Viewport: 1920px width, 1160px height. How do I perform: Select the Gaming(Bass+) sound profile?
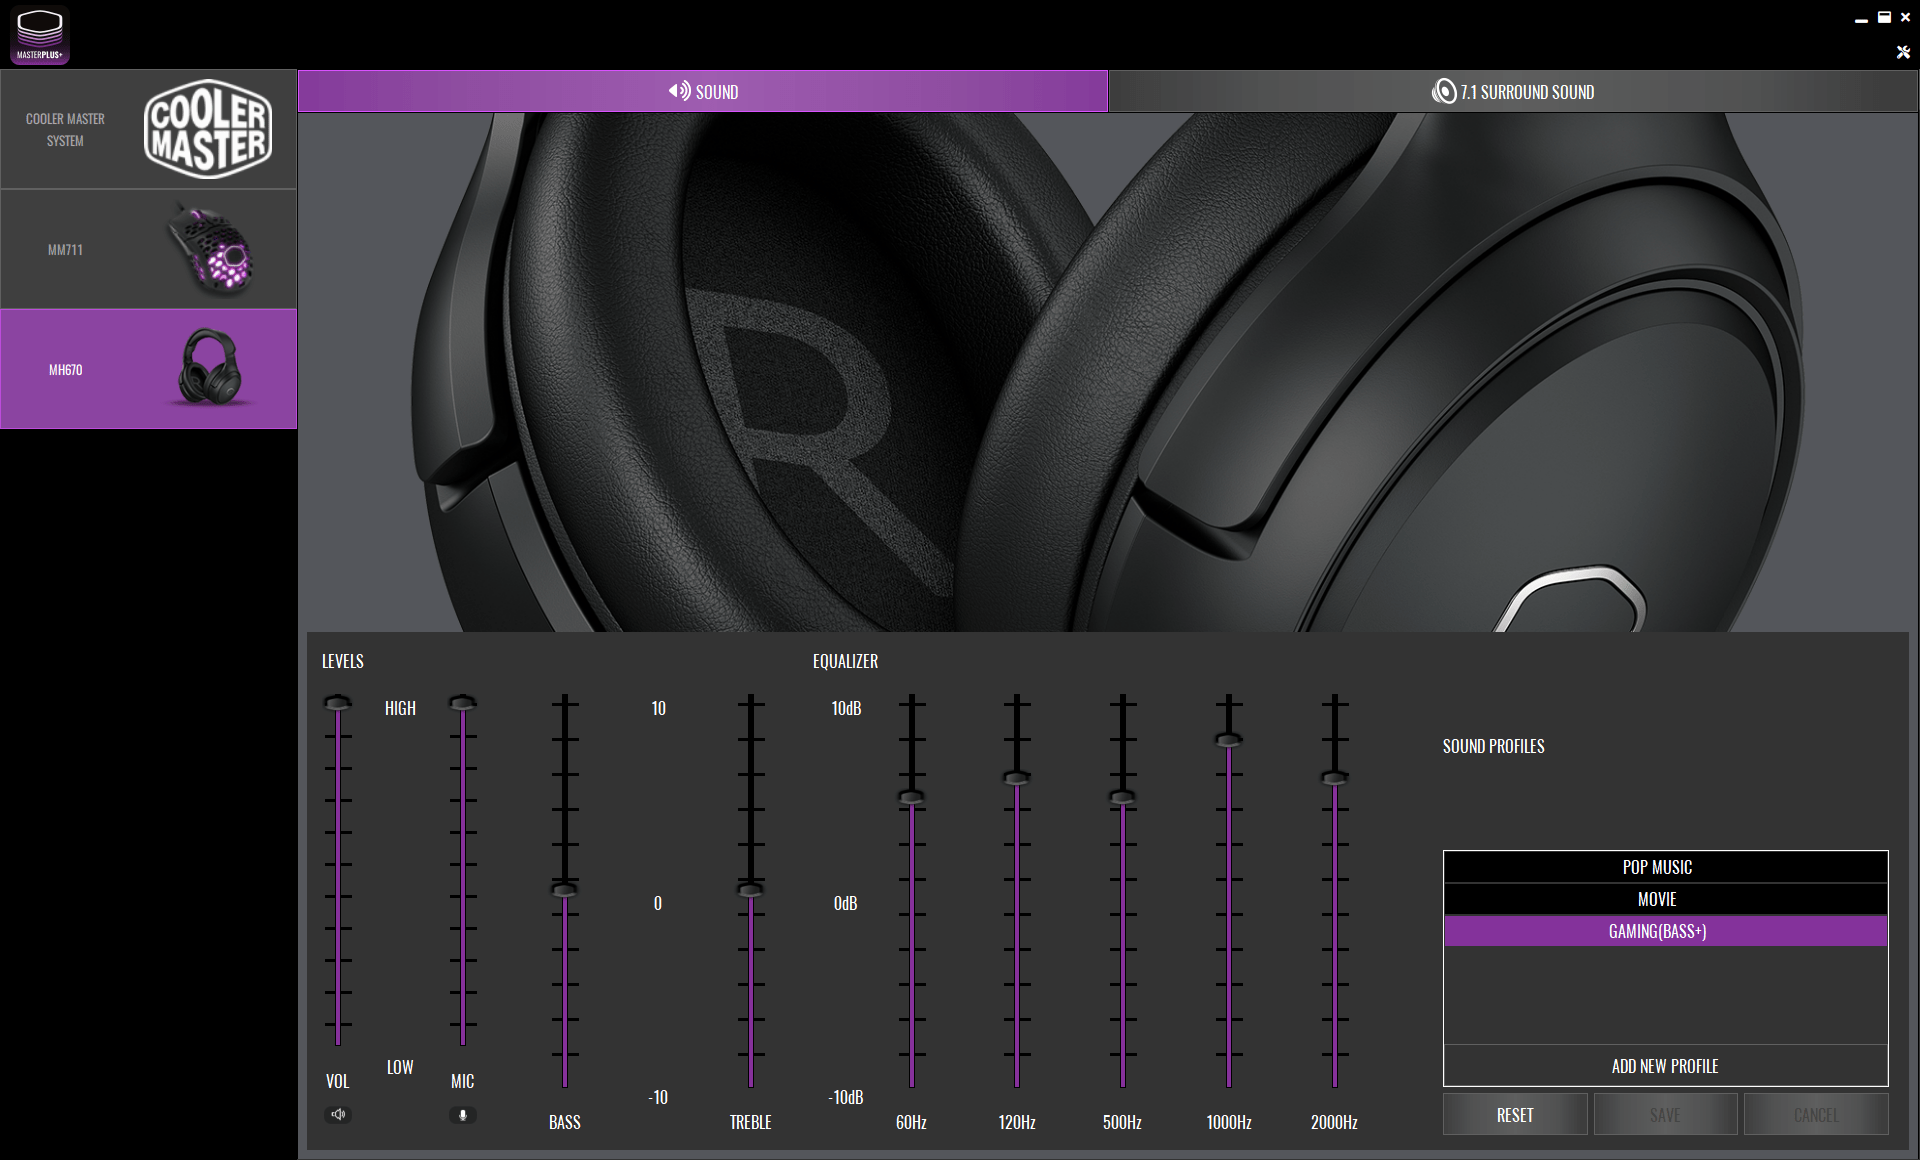tap(1666, 931)
